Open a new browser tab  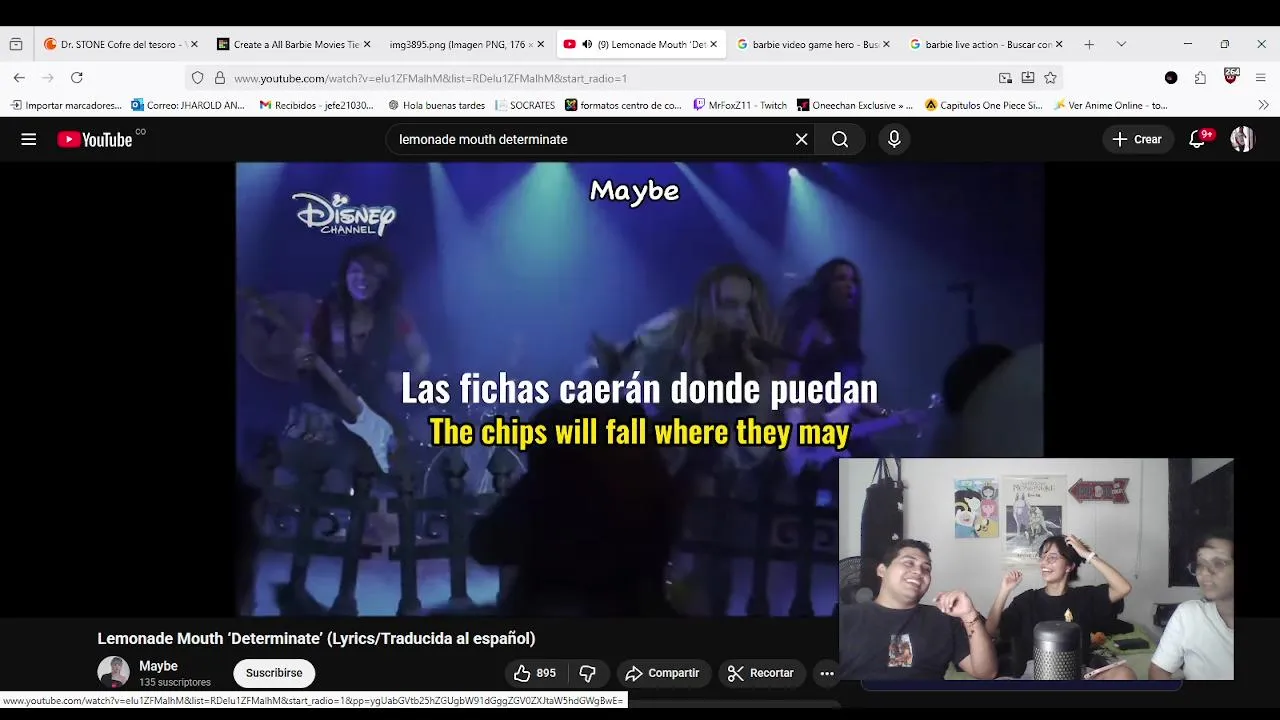click(1089, 44)
